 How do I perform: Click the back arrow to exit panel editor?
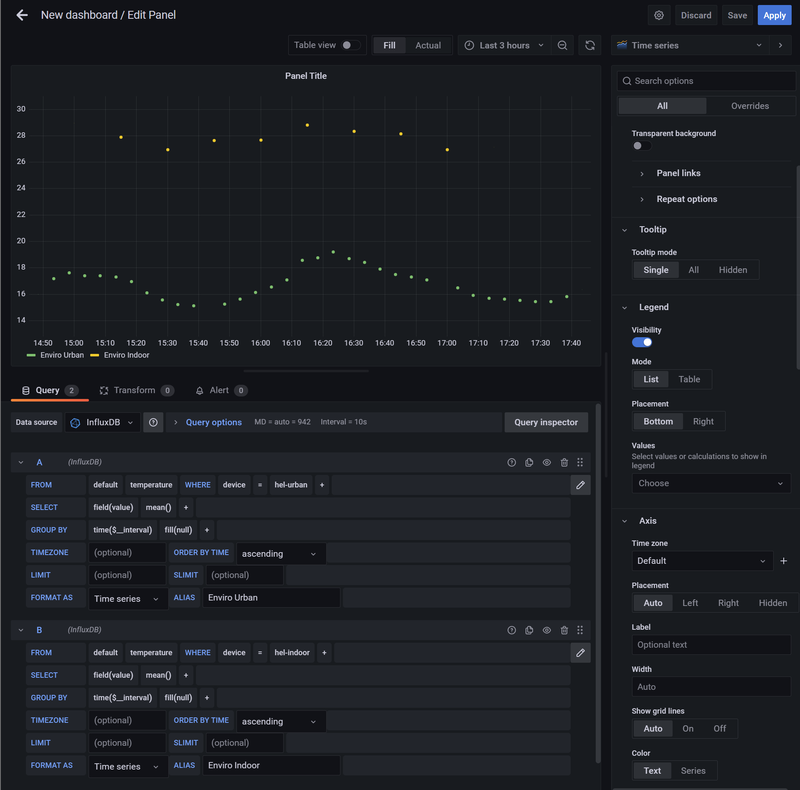22,15
